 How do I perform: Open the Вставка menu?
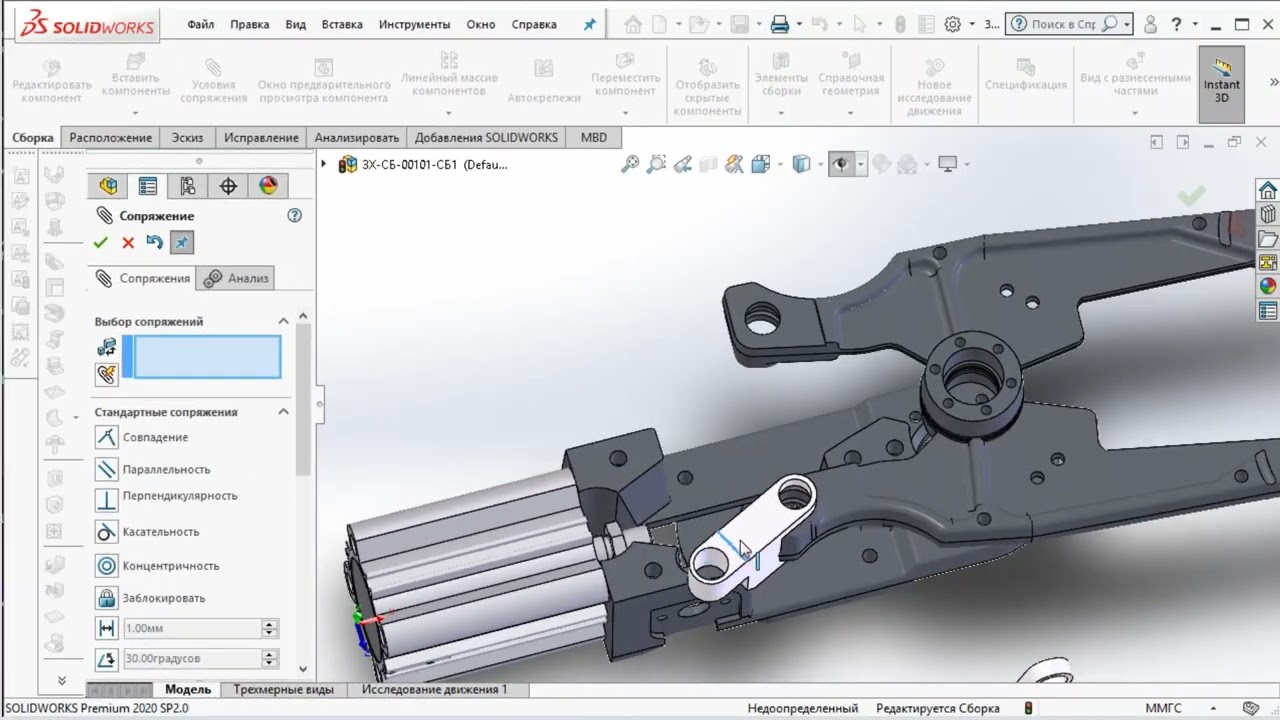pos(342,24)
